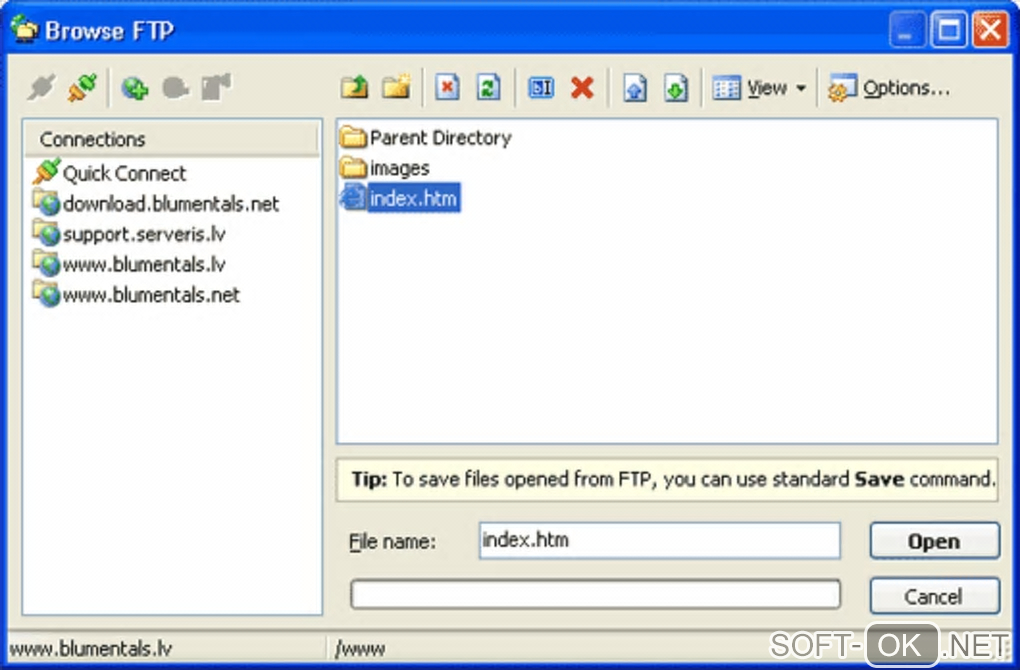Select support.serveris.lv connection

click(129, 234)
